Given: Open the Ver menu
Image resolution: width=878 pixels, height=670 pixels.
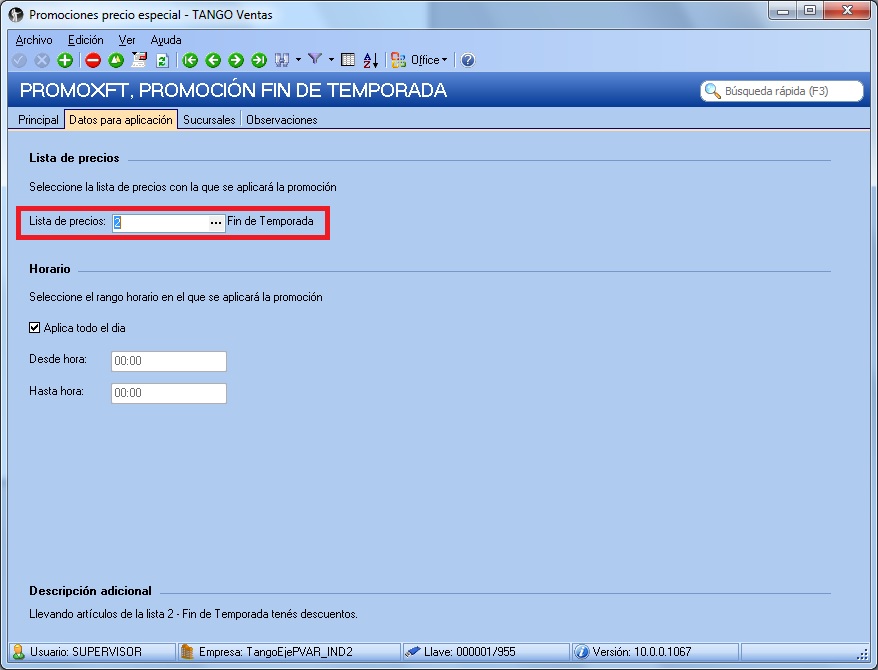Looking at the screenshot, I should click(127, 40).
